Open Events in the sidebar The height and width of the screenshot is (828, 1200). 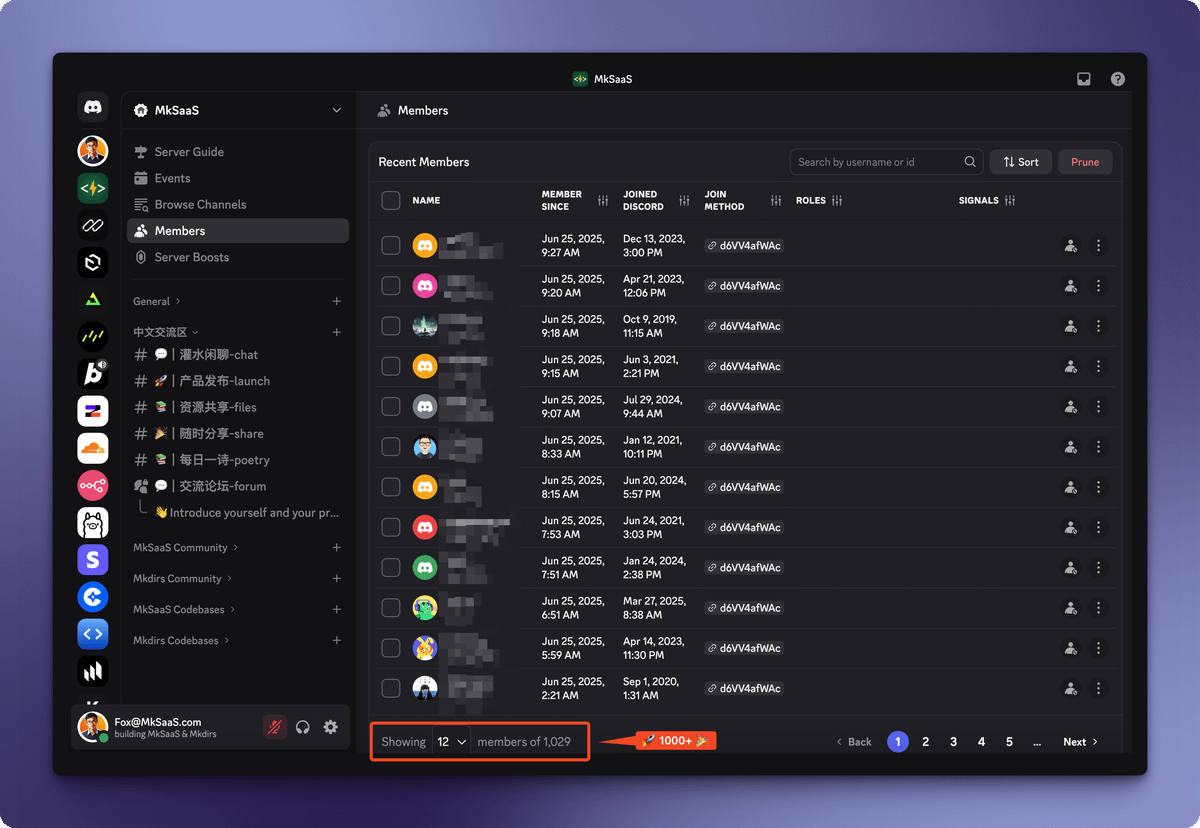[x=238, y=178]
